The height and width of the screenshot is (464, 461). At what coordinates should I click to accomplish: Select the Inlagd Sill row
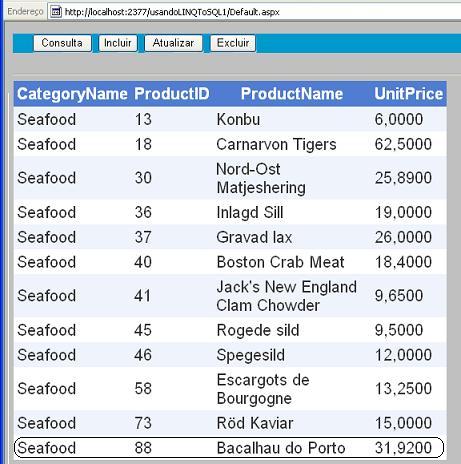point(230,212)
